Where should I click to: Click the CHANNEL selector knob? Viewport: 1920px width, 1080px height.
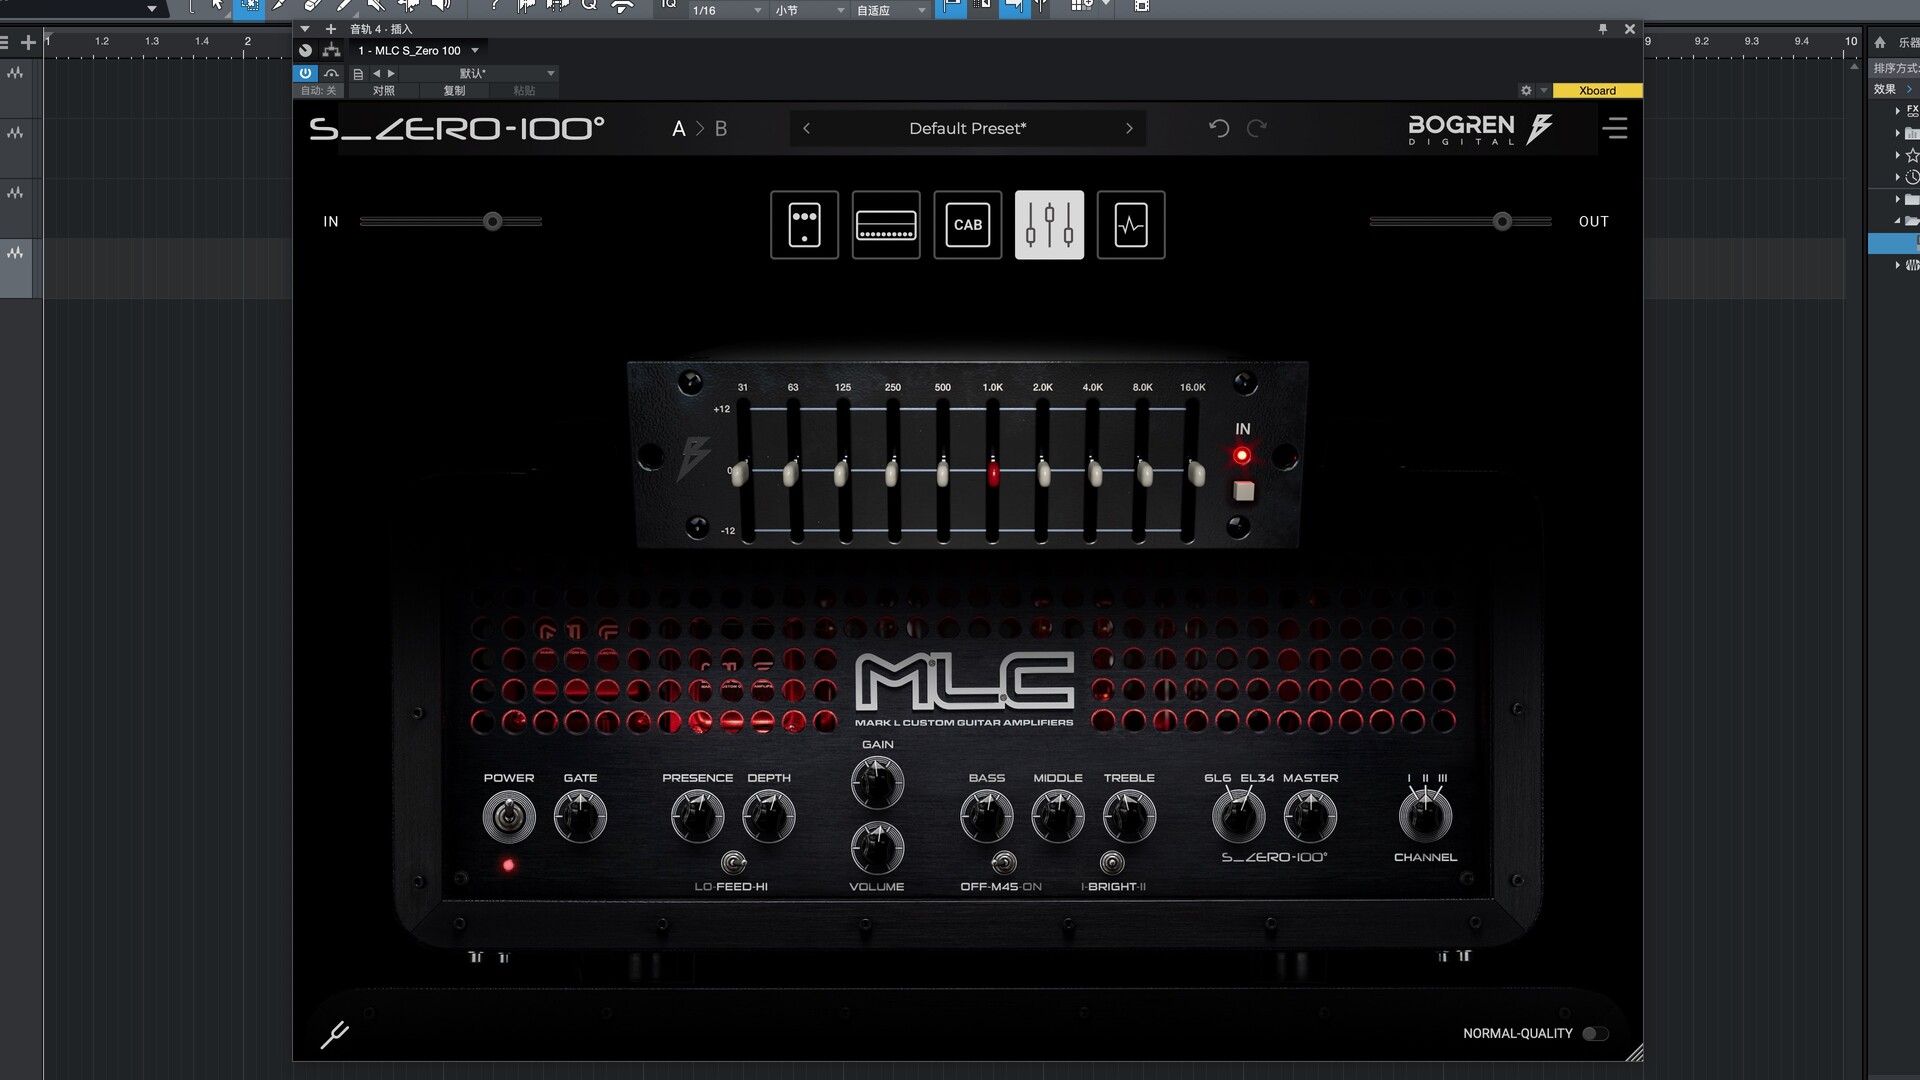pyautogui.click(x=1425, y=817)
